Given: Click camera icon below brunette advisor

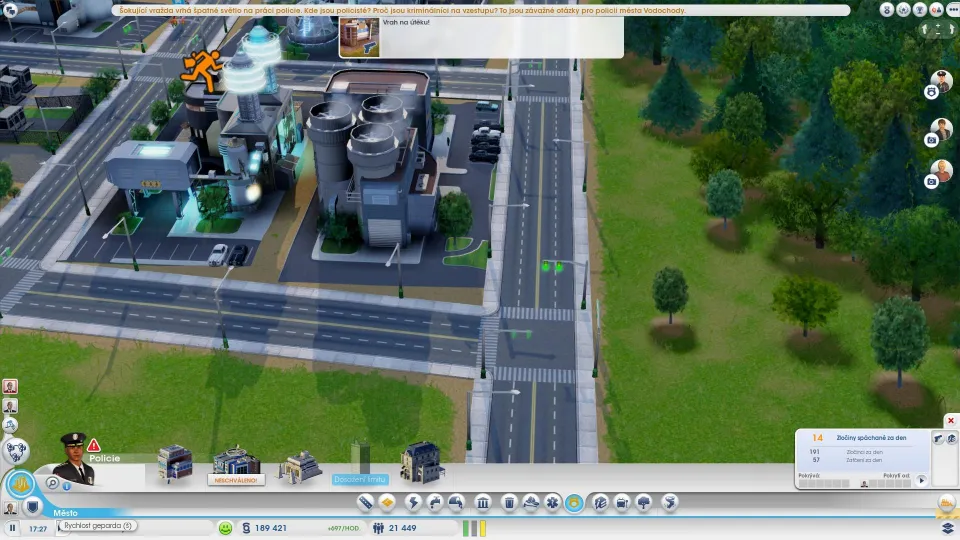Looking at the screenshot, I should coord(931,140).
